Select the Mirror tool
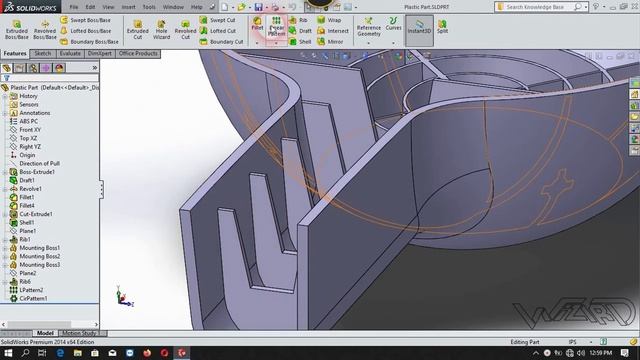Image resolution: width=640 pixels, height=360 pixels. [331, 42]
